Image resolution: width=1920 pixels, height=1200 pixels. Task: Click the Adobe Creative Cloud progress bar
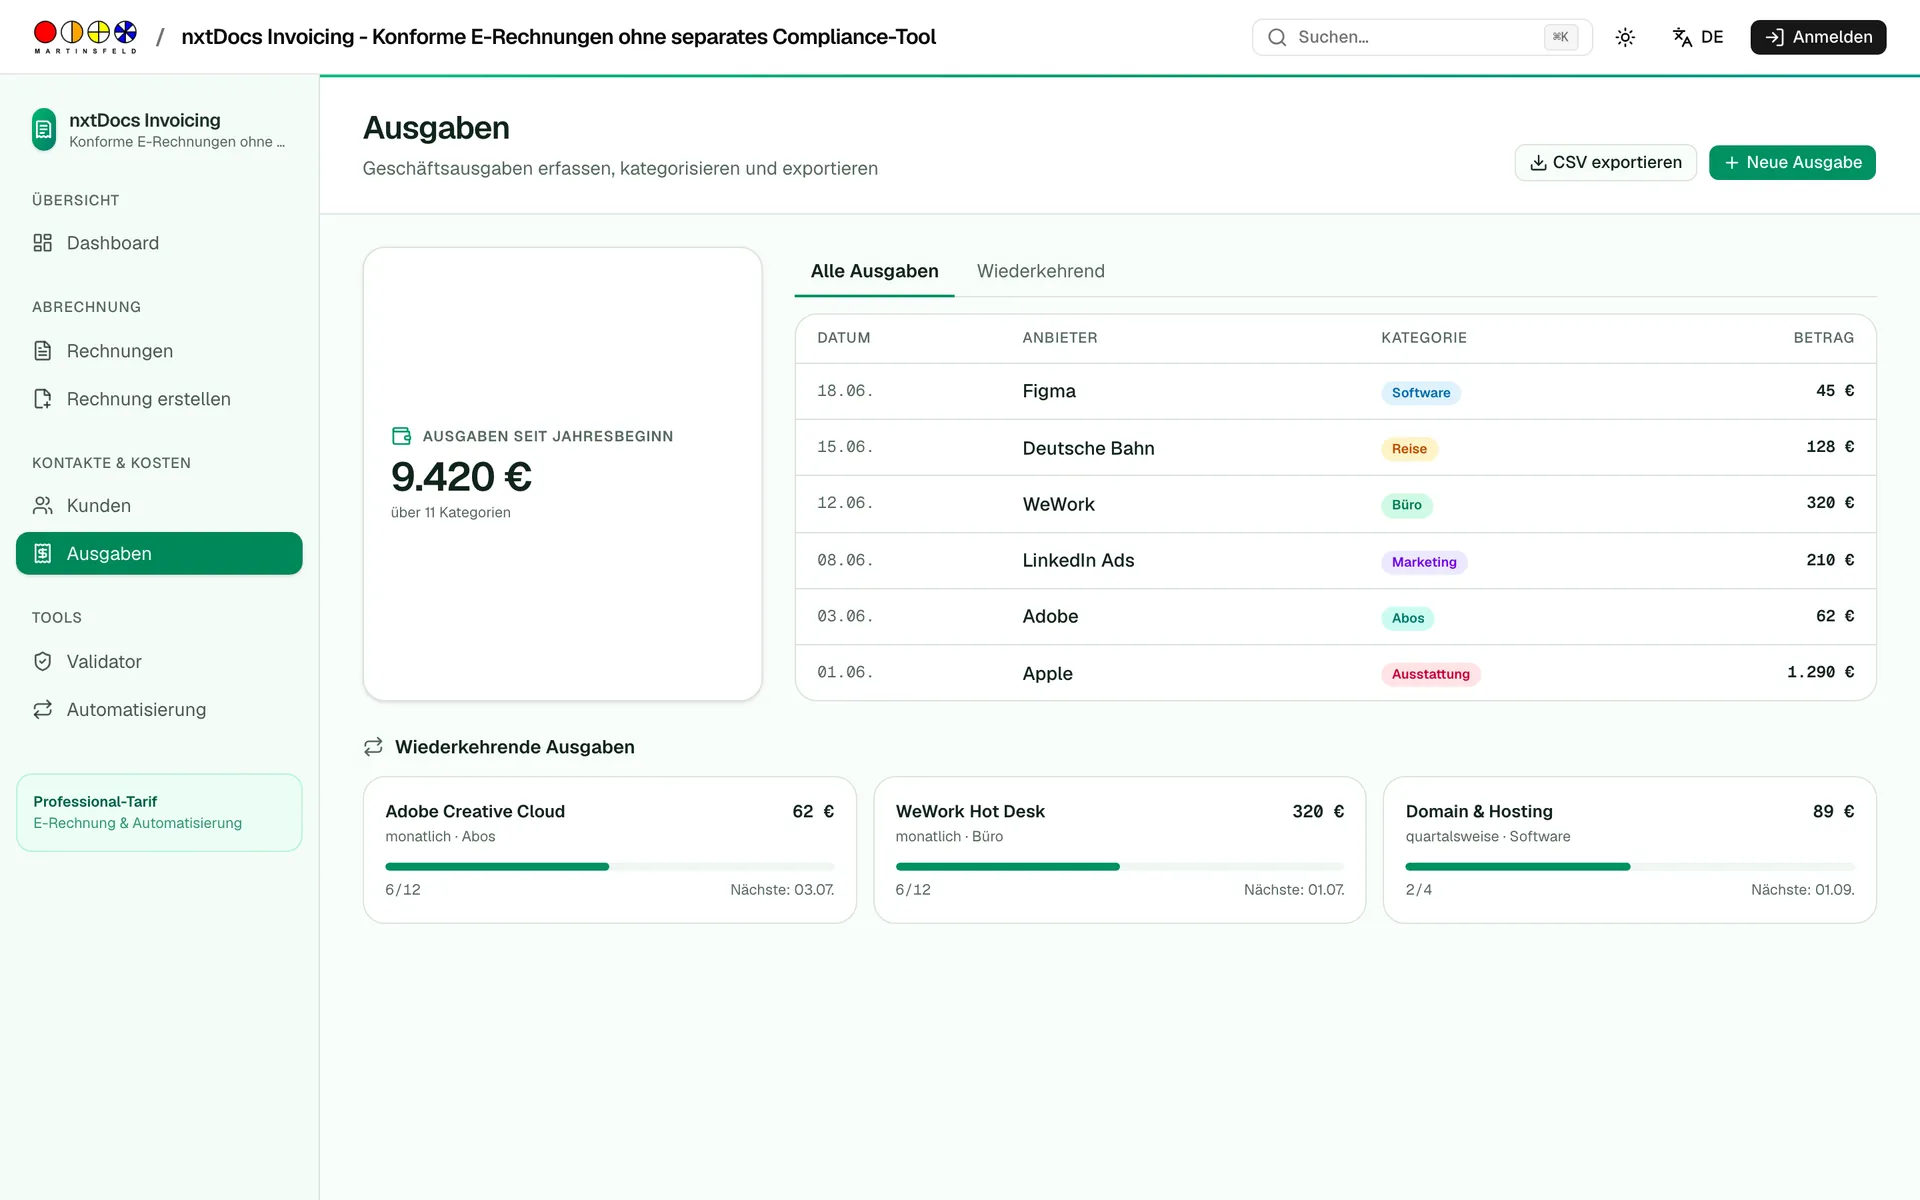click(x=610, y=867)
